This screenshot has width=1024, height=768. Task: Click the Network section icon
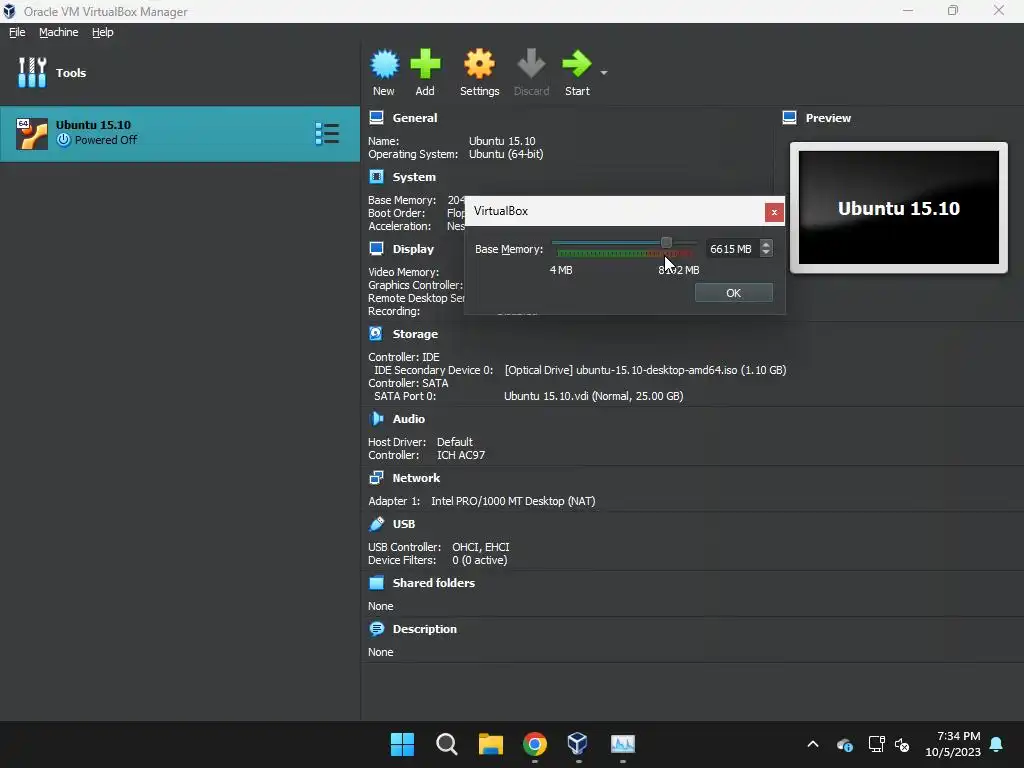point(376,477)
